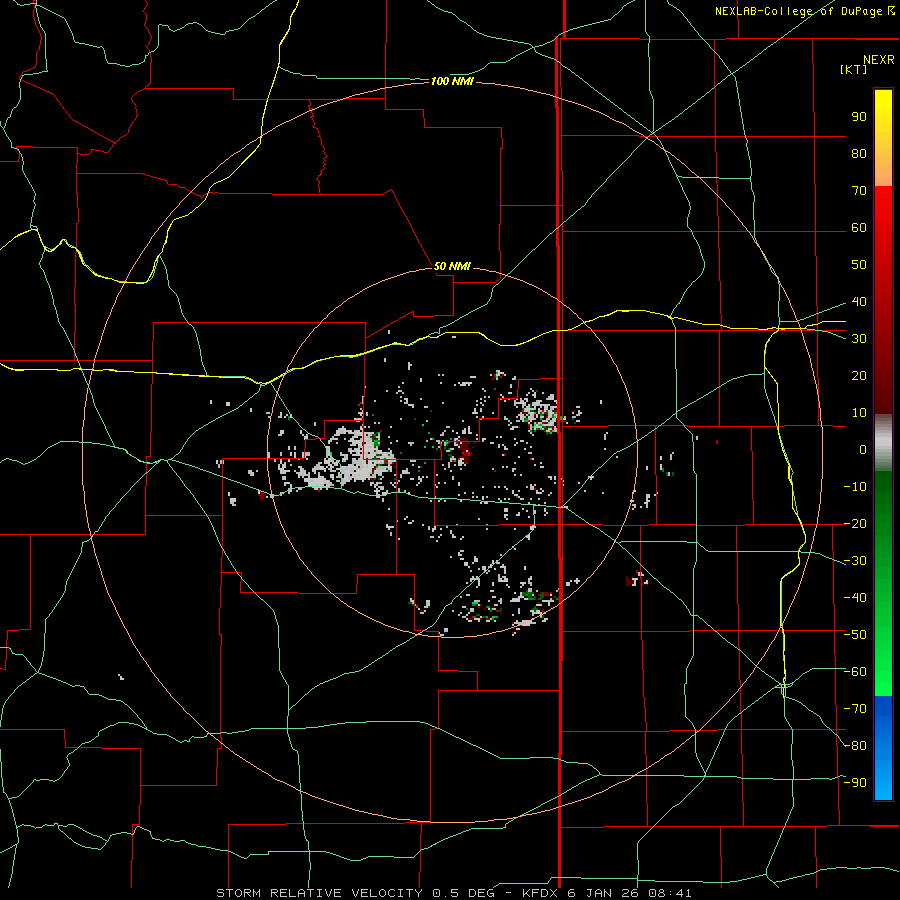Click the -30 value on velocity scale

point(855,560)
